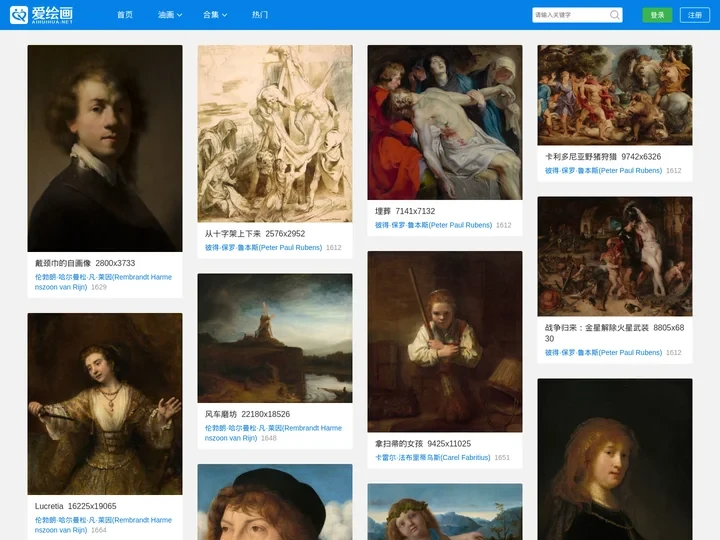Click the title text Lucretia 16225x19065
The image size is (720, 540).
coord(76,506)
